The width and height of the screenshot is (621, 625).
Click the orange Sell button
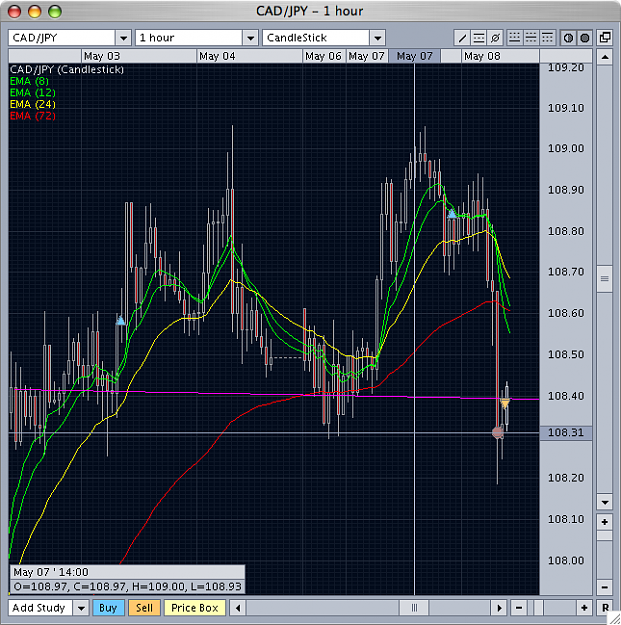[x=144, y=608]
